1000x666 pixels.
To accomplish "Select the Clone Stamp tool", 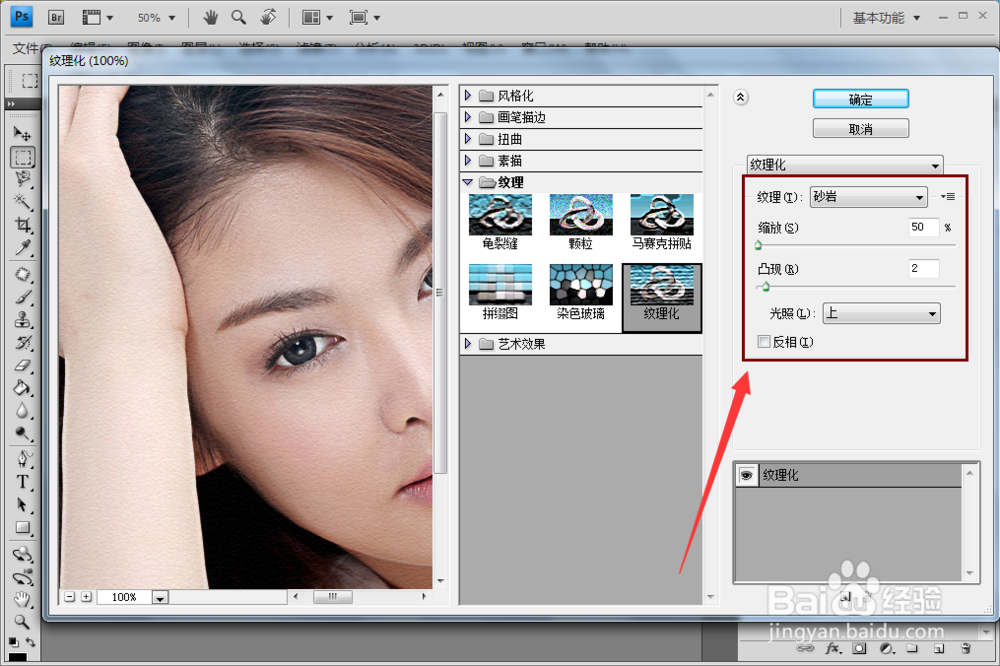I will pyautogui.click(x=22, y=320).
